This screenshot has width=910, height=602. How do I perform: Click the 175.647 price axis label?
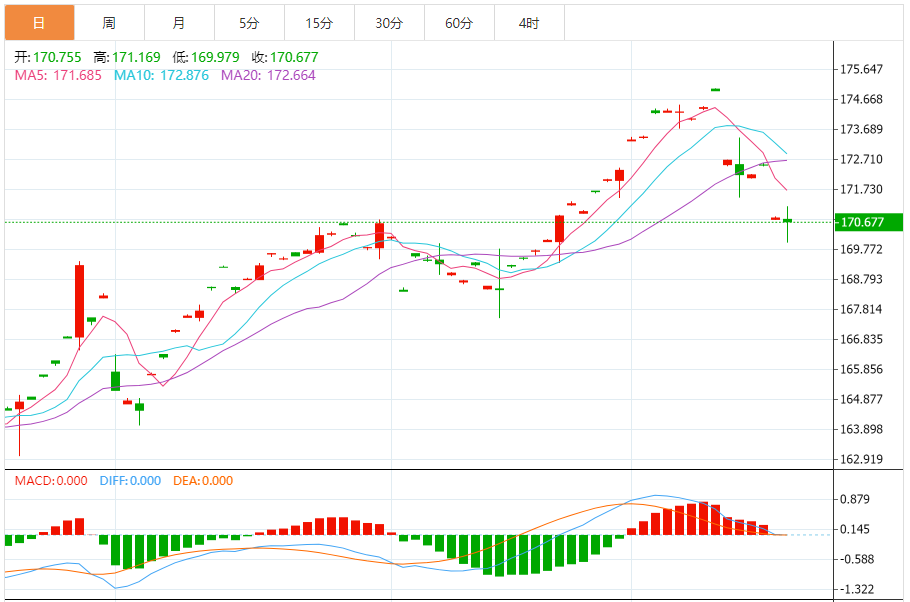[x=862, y=69]
